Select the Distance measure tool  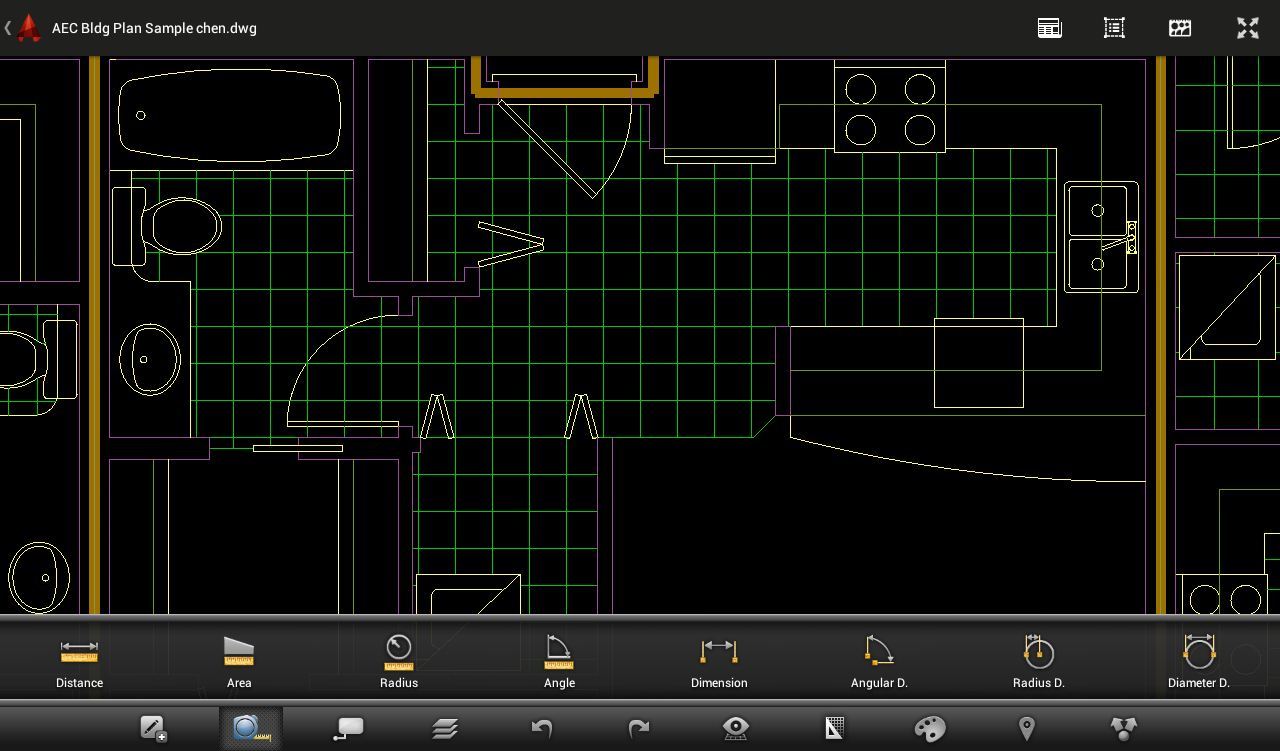pos(79,662)
